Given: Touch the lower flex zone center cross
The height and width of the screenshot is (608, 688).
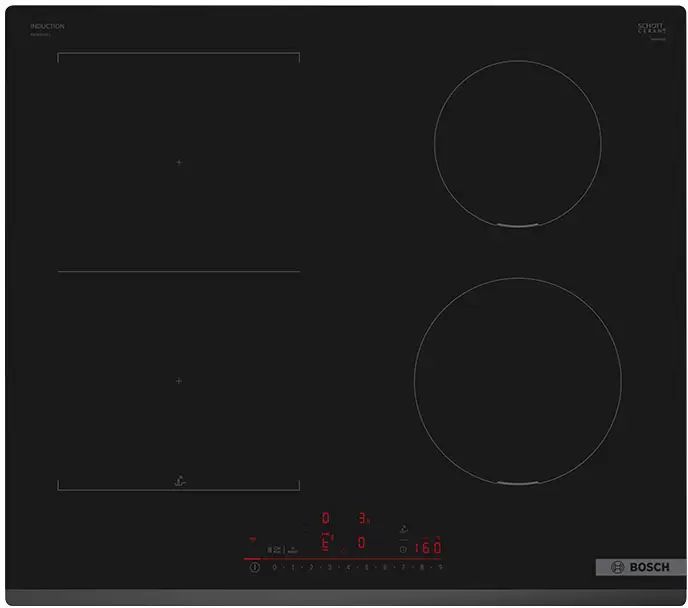Looking at the screenshot, I should [x=179, y=380].
